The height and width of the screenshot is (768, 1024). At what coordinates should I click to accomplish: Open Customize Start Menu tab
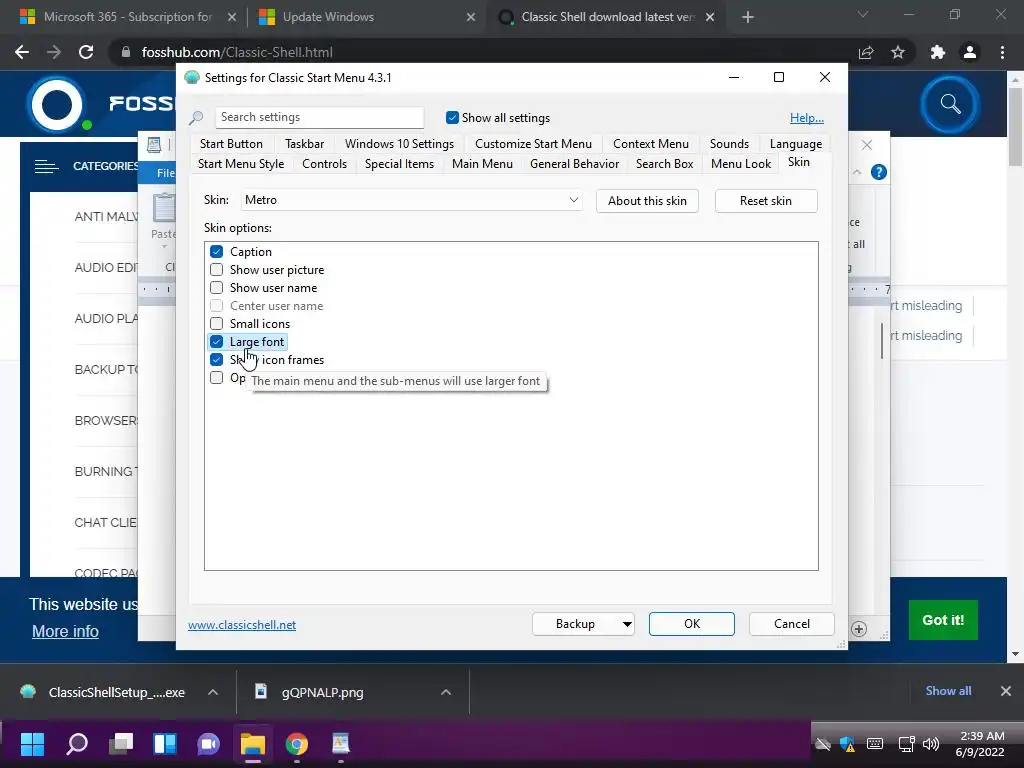tap(533, 144)
